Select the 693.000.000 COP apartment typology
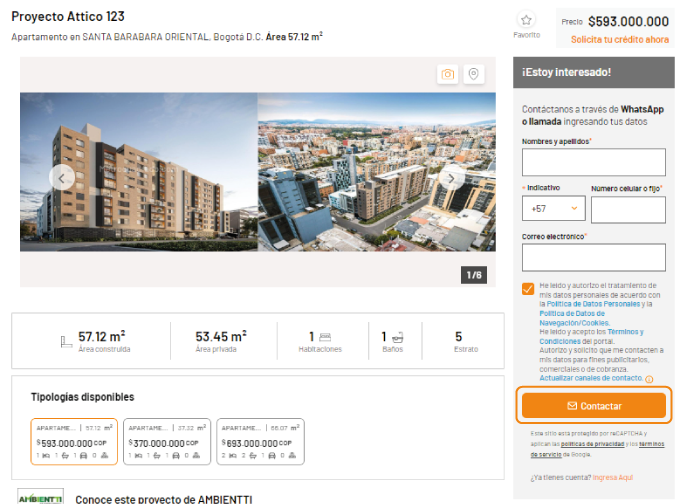This screenshot has width=680, height=504. (x=260, y=442)
